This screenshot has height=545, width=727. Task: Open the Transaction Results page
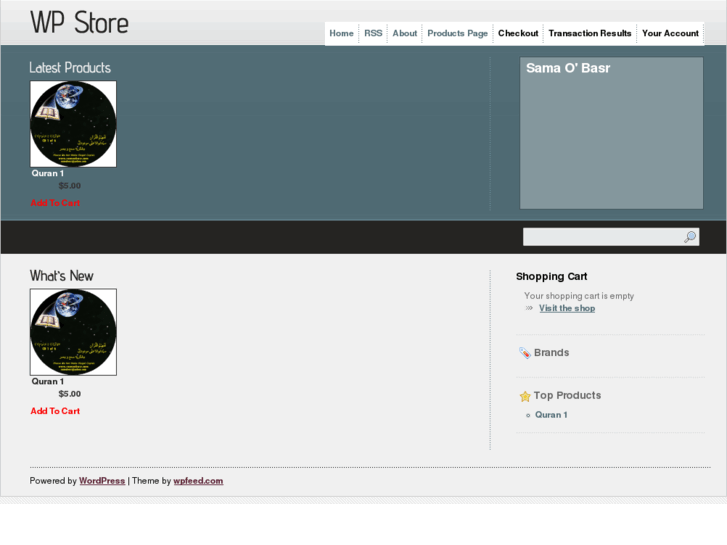[590, 33]
